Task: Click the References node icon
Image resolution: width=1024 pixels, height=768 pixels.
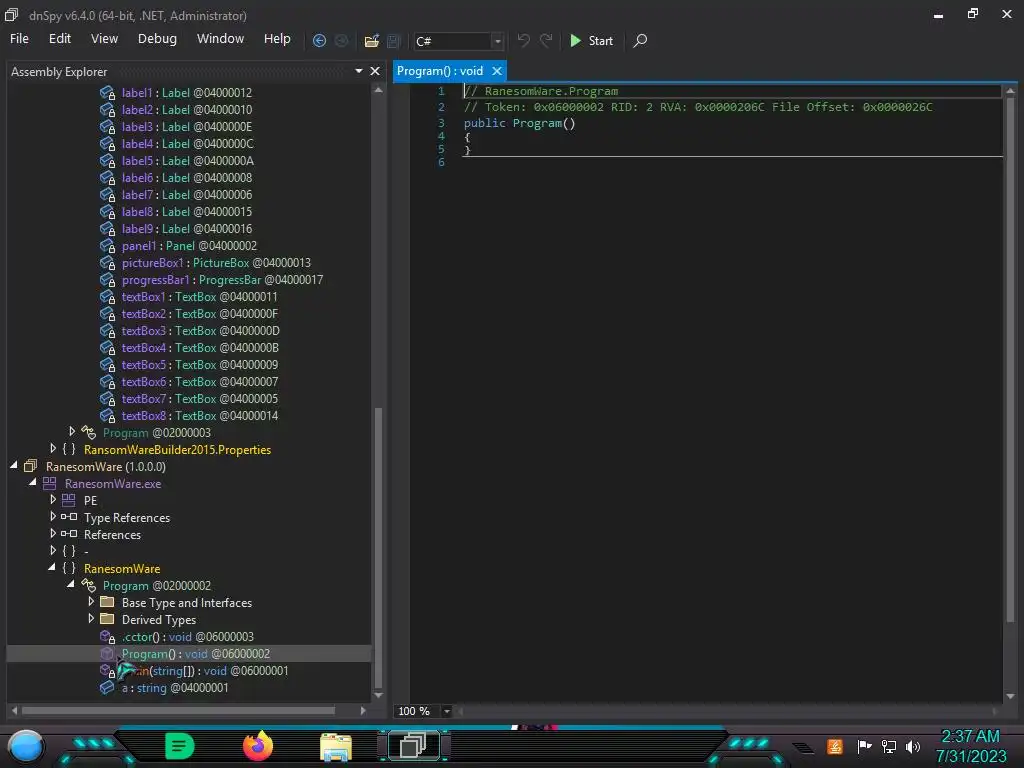Action: 69,534
